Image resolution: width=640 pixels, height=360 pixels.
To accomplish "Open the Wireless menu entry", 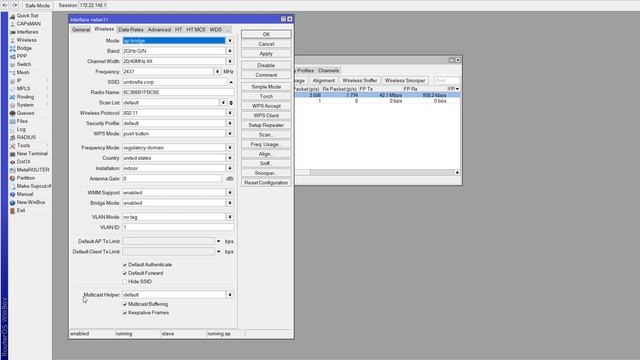I will click(27, 40).
